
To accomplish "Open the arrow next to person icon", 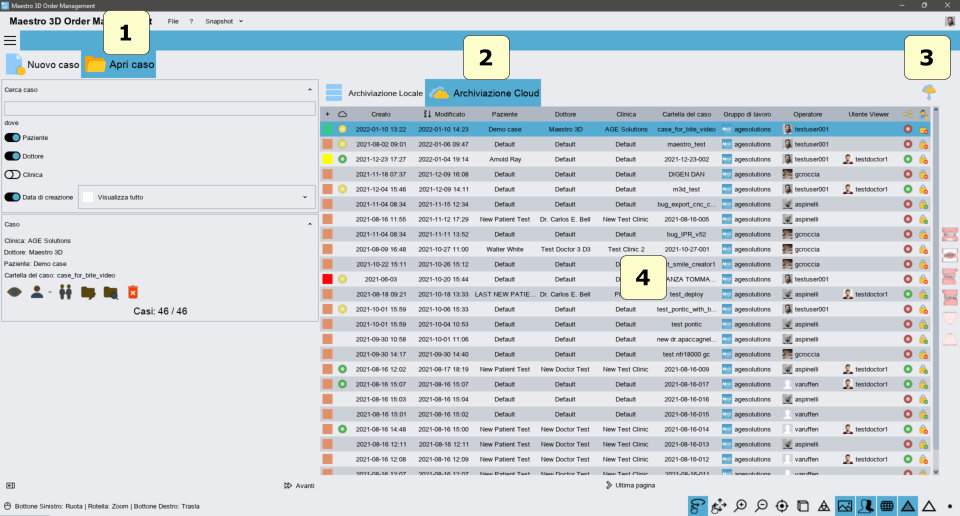I will (50, 293).
